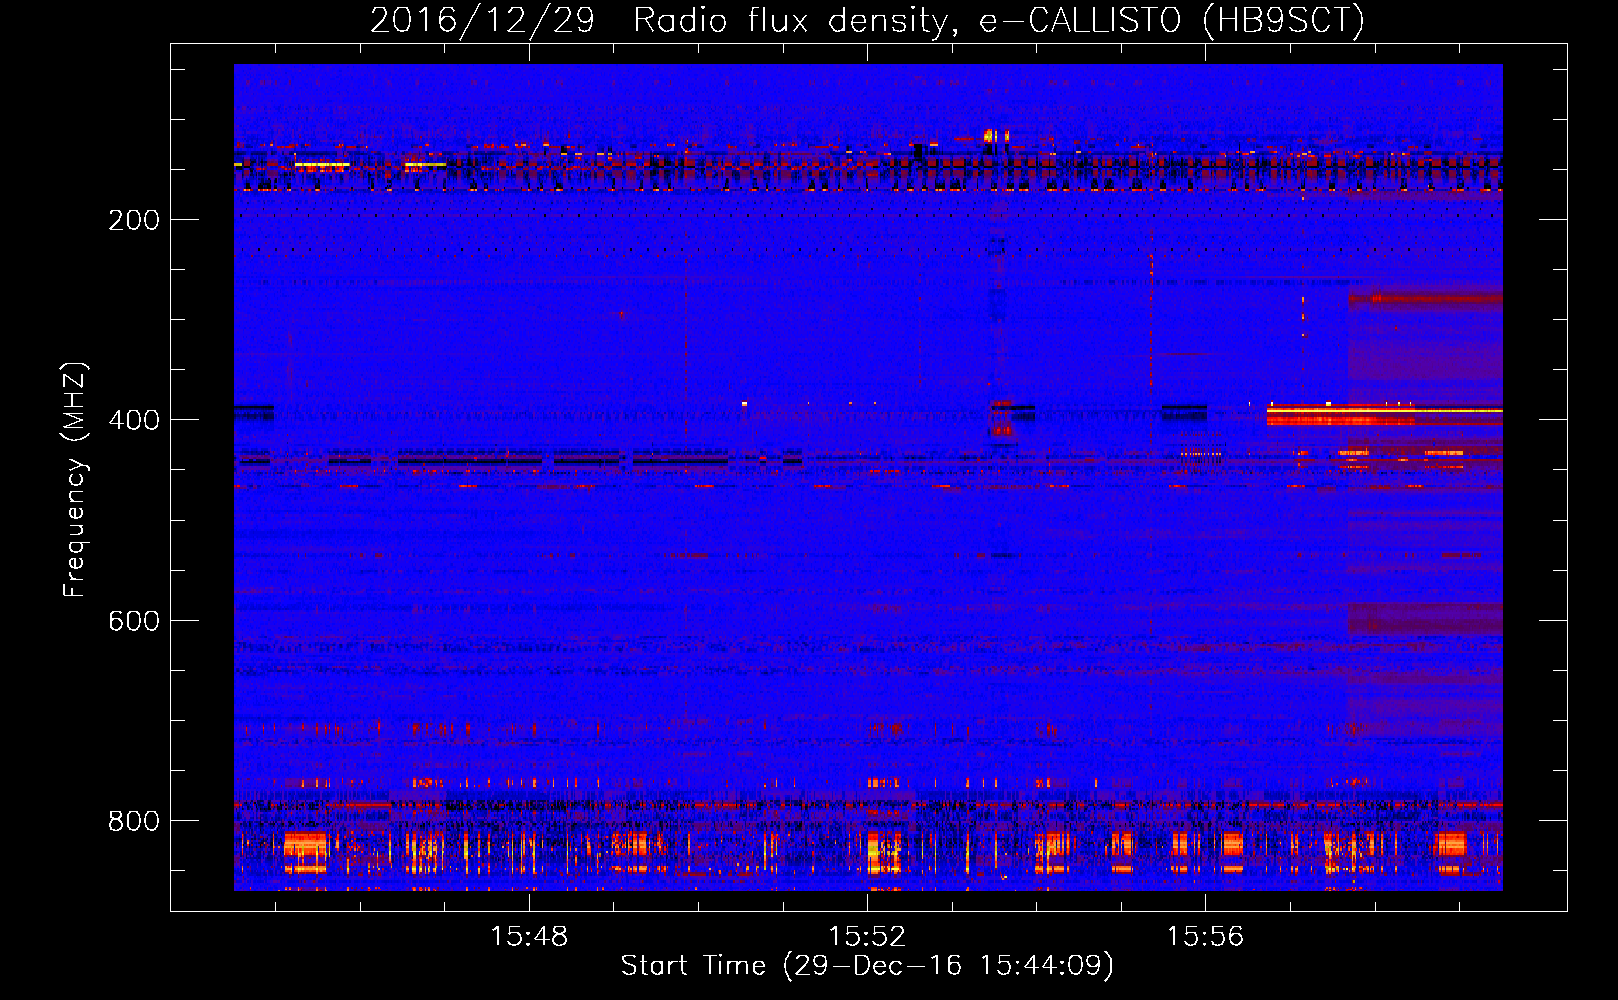Click the 15:56 time tick label
1618x1000 pixels.
[1205, 937]
